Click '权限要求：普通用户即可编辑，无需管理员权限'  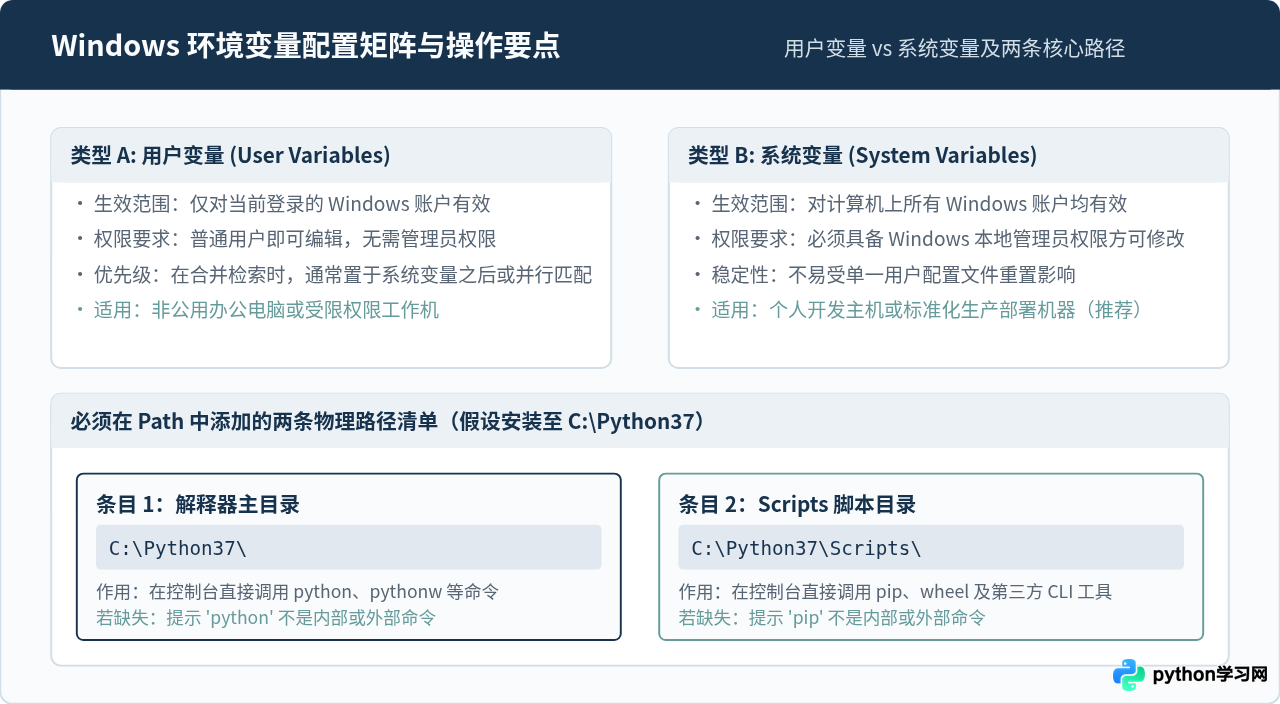295,239
